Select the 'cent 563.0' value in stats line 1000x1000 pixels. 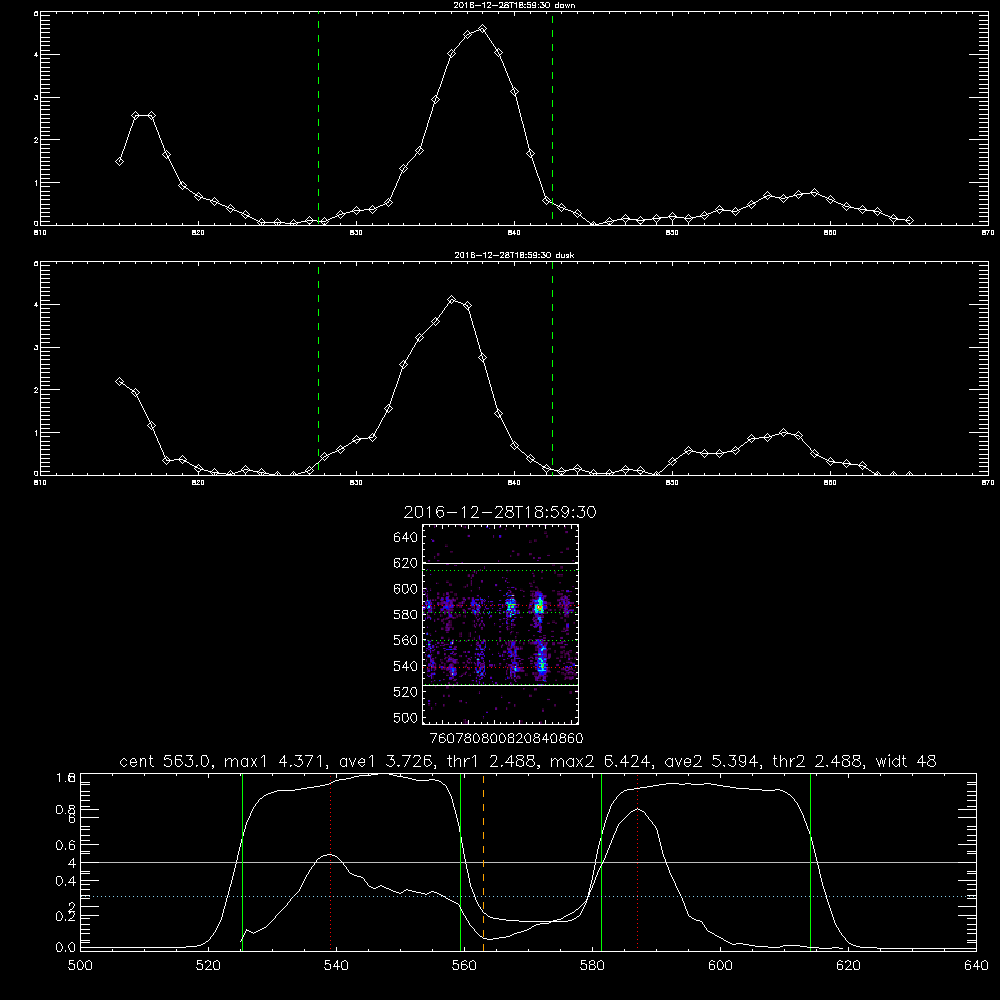[x=165, y=761]
